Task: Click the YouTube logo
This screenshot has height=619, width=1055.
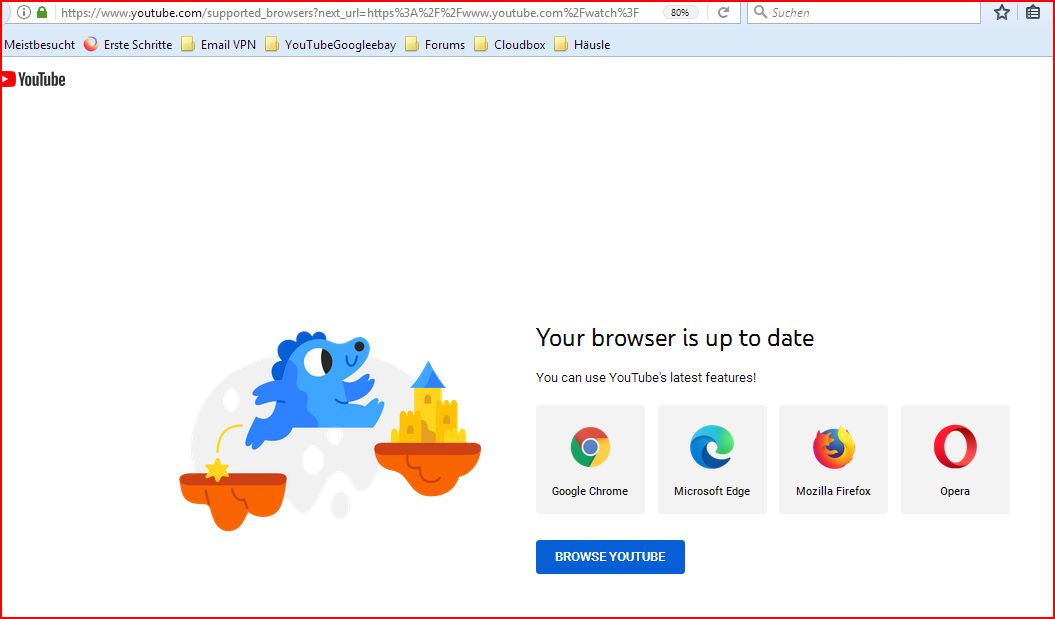Action: click(33, 79)
